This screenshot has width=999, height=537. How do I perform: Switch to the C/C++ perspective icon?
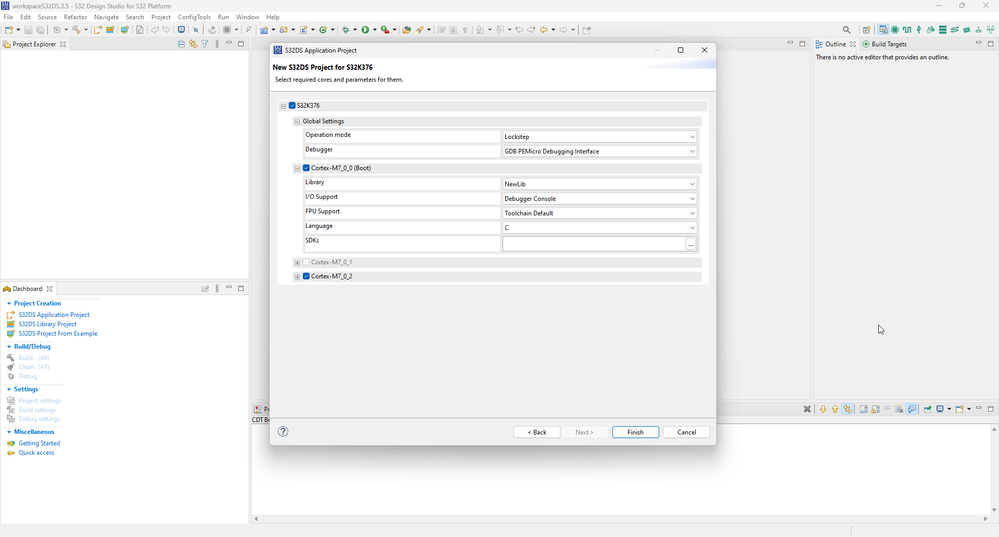point(883,29)
